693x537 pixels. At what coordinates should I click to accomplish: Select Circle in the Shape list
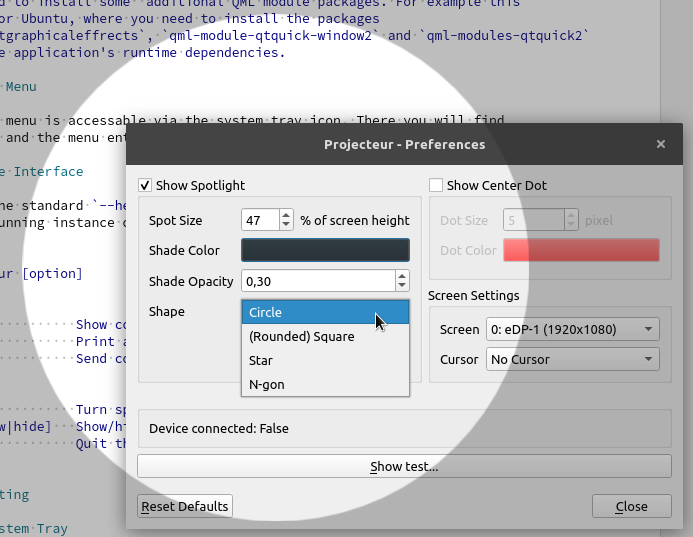(x=325, y=312)
